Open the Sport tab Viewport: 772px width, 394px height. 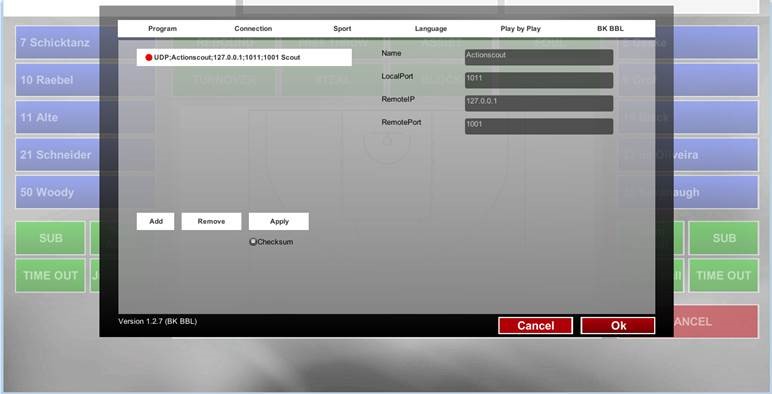pos(342,29)
